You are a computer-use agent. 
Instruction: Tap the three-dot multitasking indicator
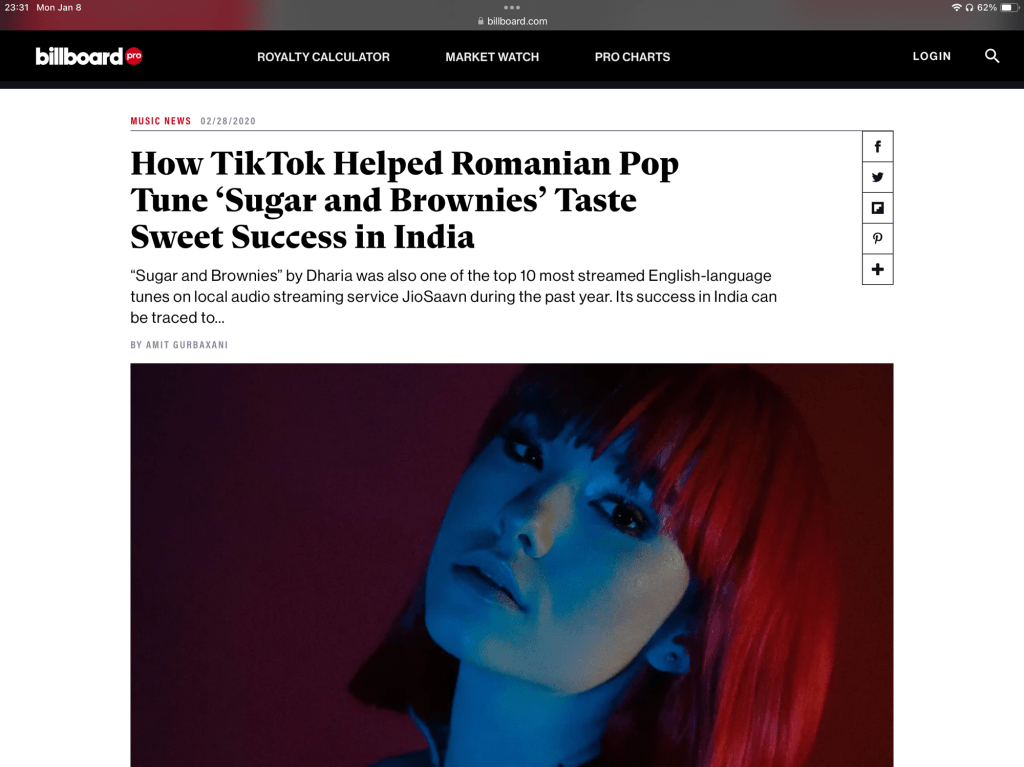(512, 8)
